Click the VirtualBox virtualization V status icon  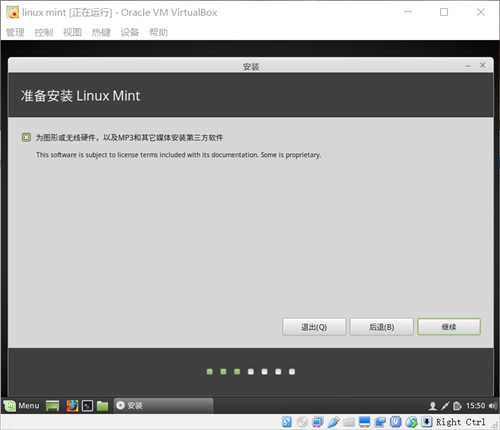pyautogui.click(x=396, y=422)
